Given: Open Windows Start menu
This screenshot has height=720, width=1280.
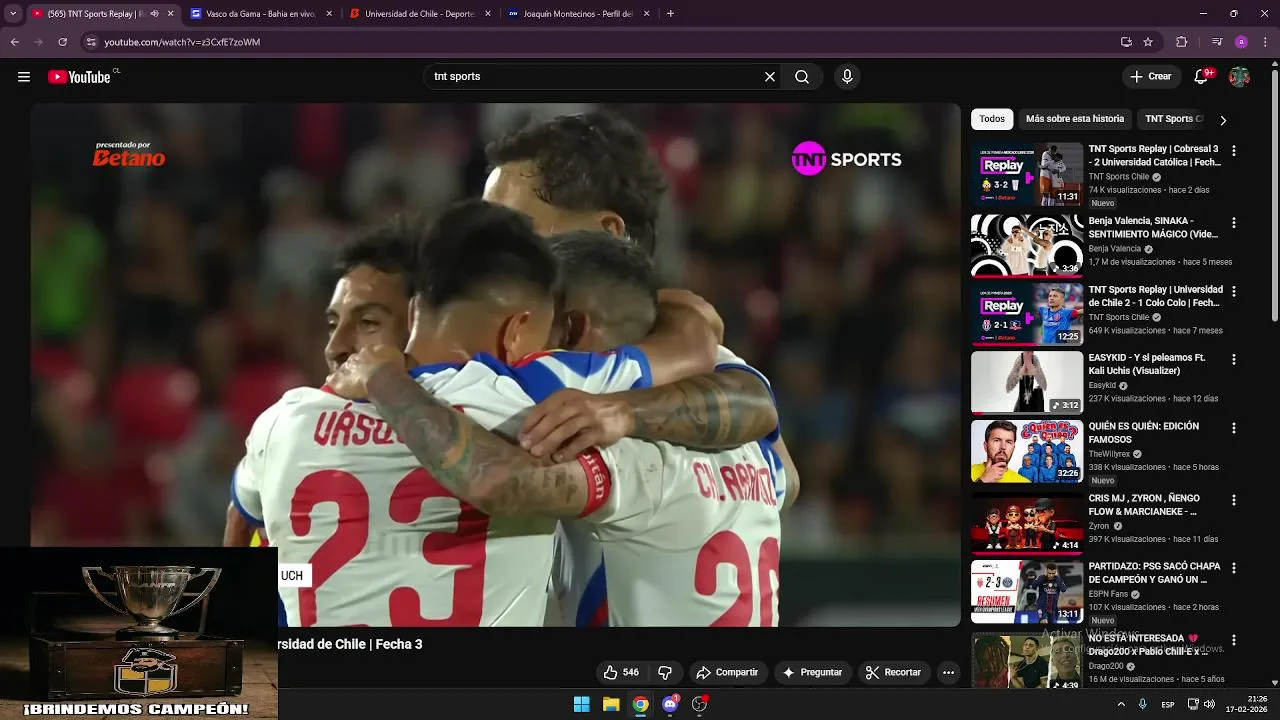Looking at the screenshot, I should [x=581, y=704].
